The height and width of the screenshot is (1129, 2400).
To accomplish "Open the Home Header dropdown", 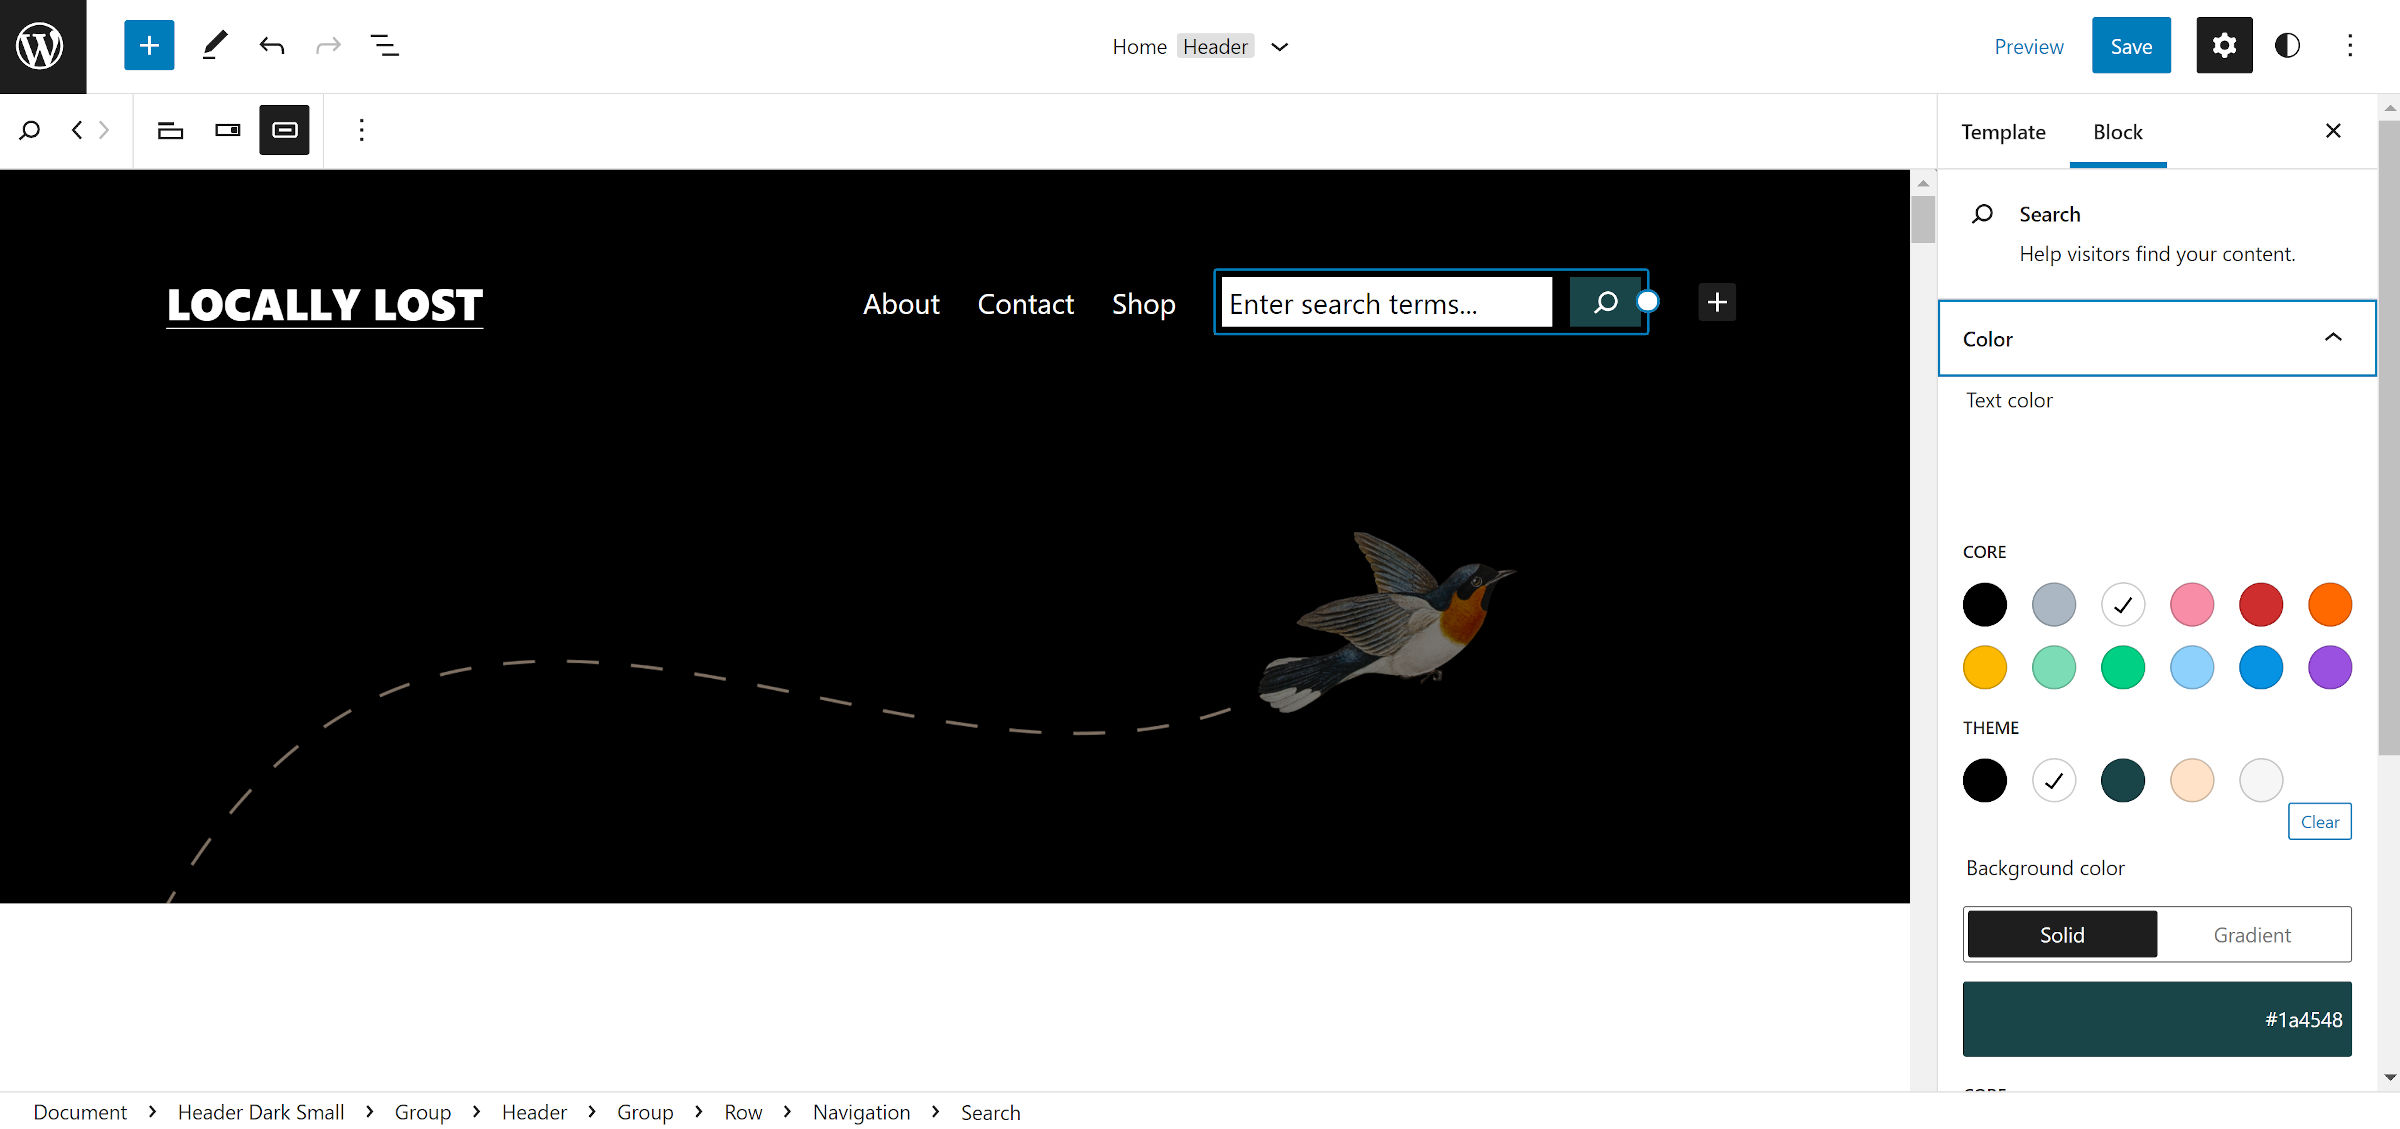I will click(x=1281, y=46).
